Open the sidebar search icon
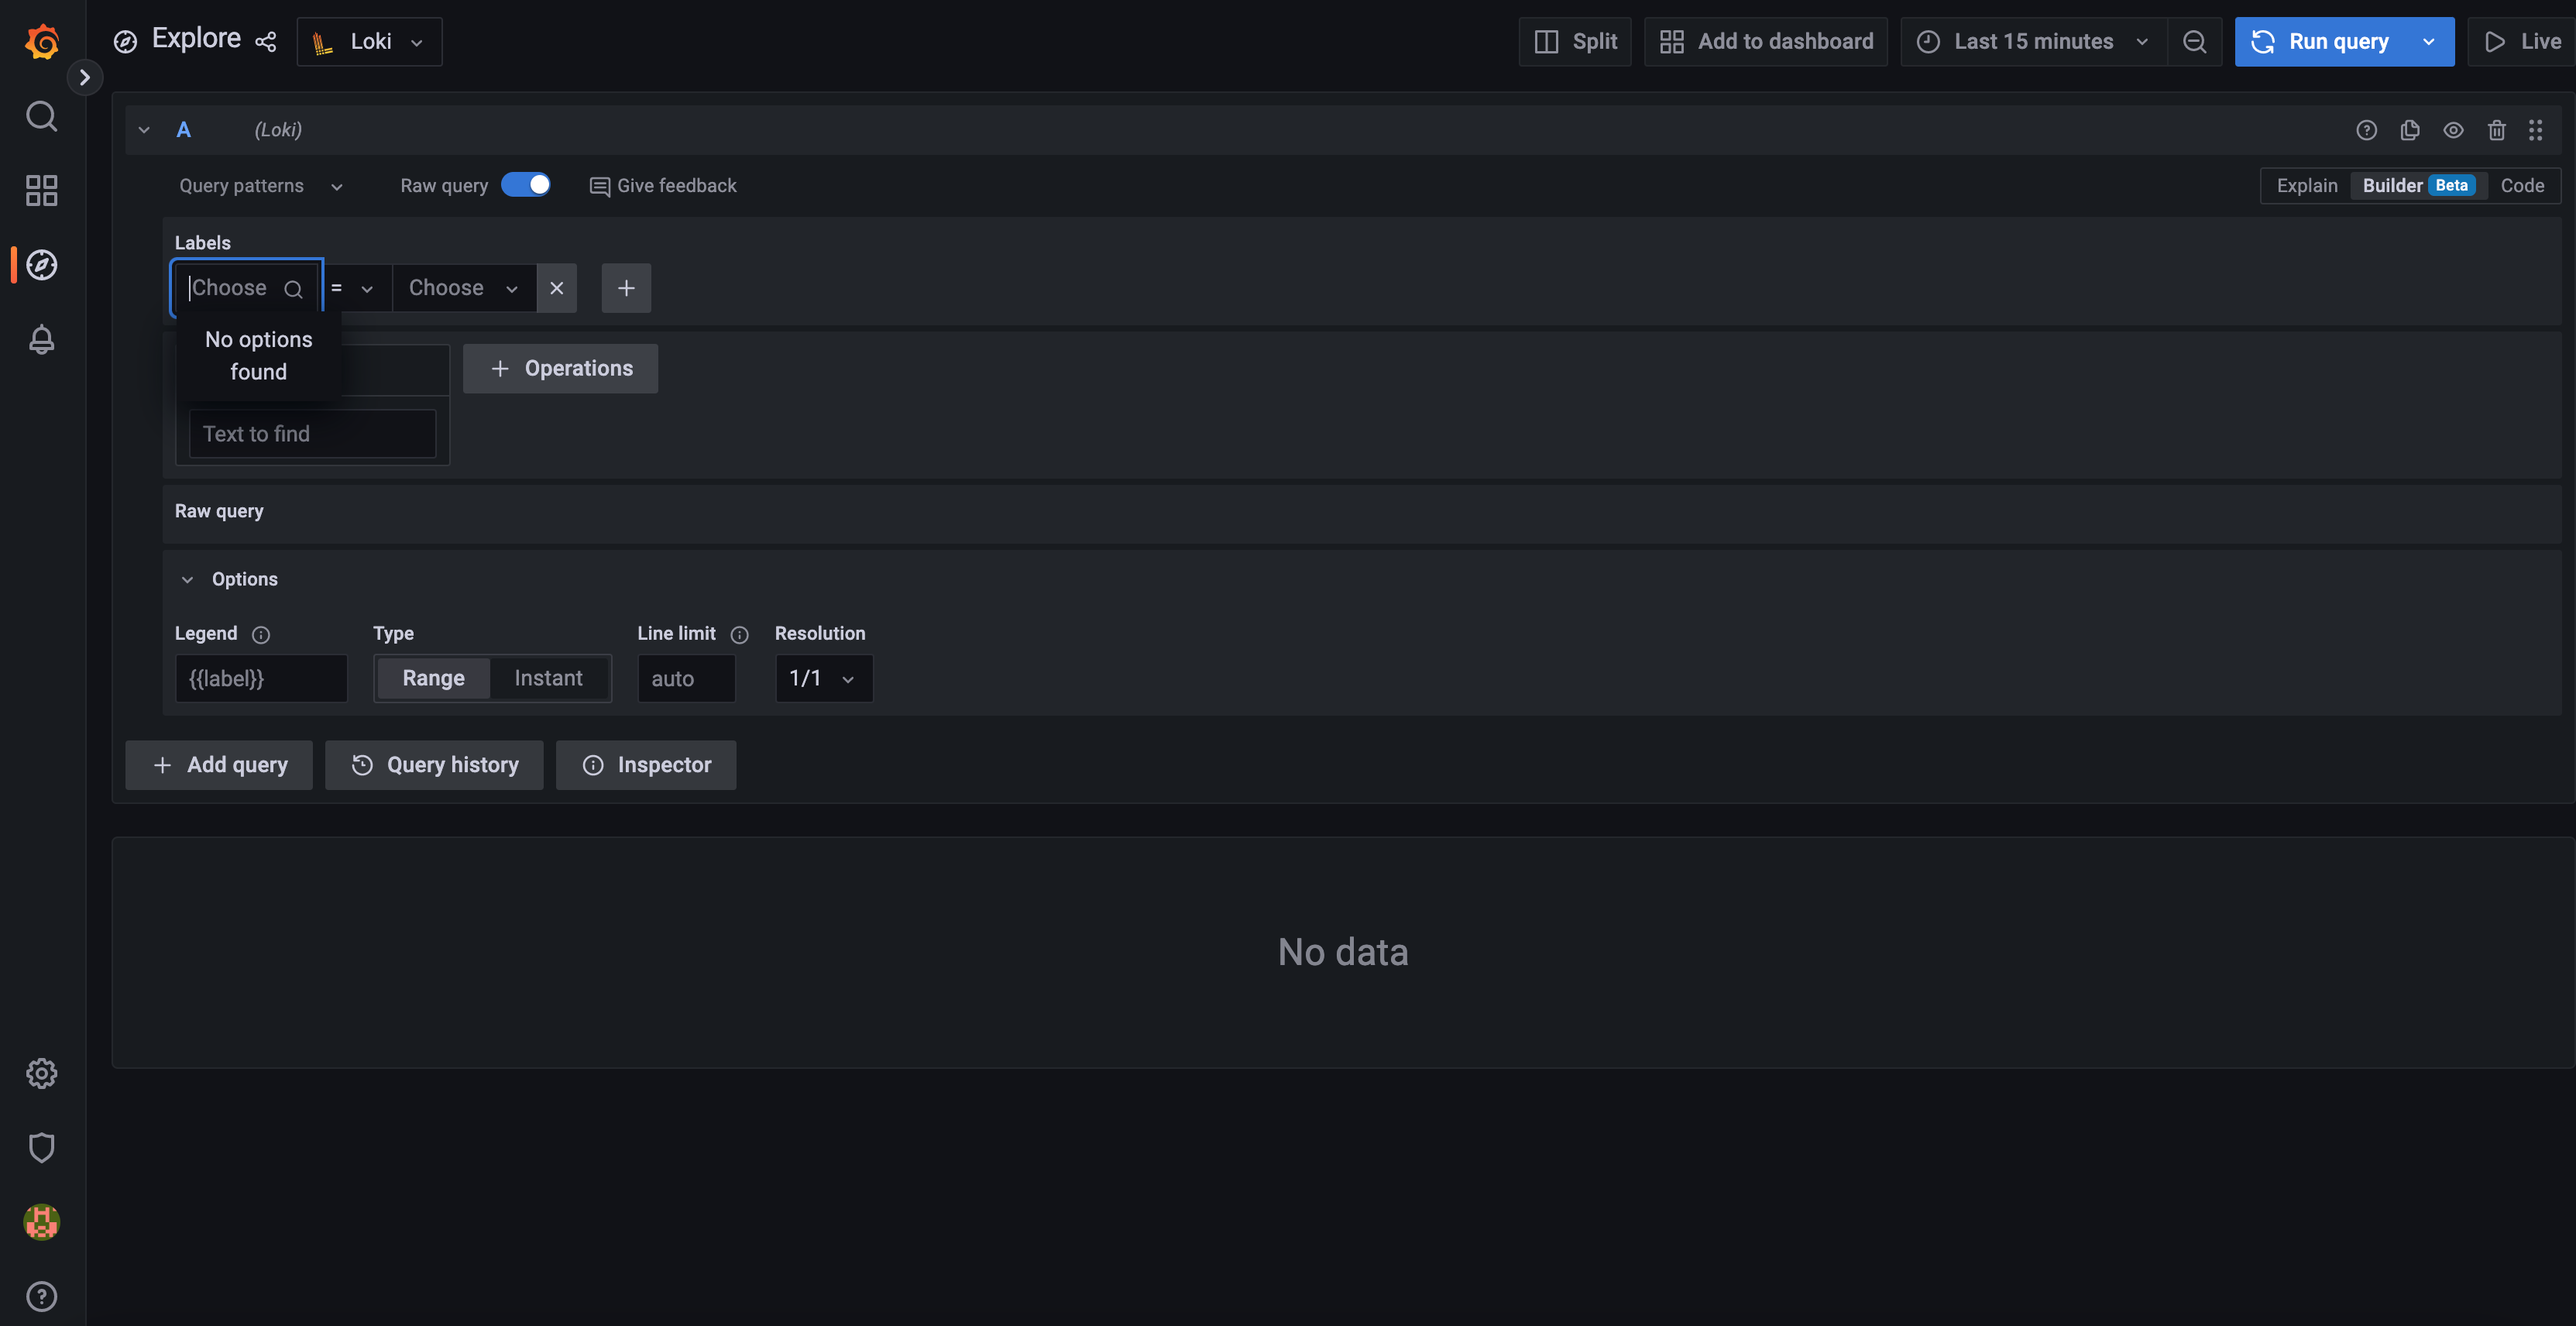 click(x=41, y=116)
